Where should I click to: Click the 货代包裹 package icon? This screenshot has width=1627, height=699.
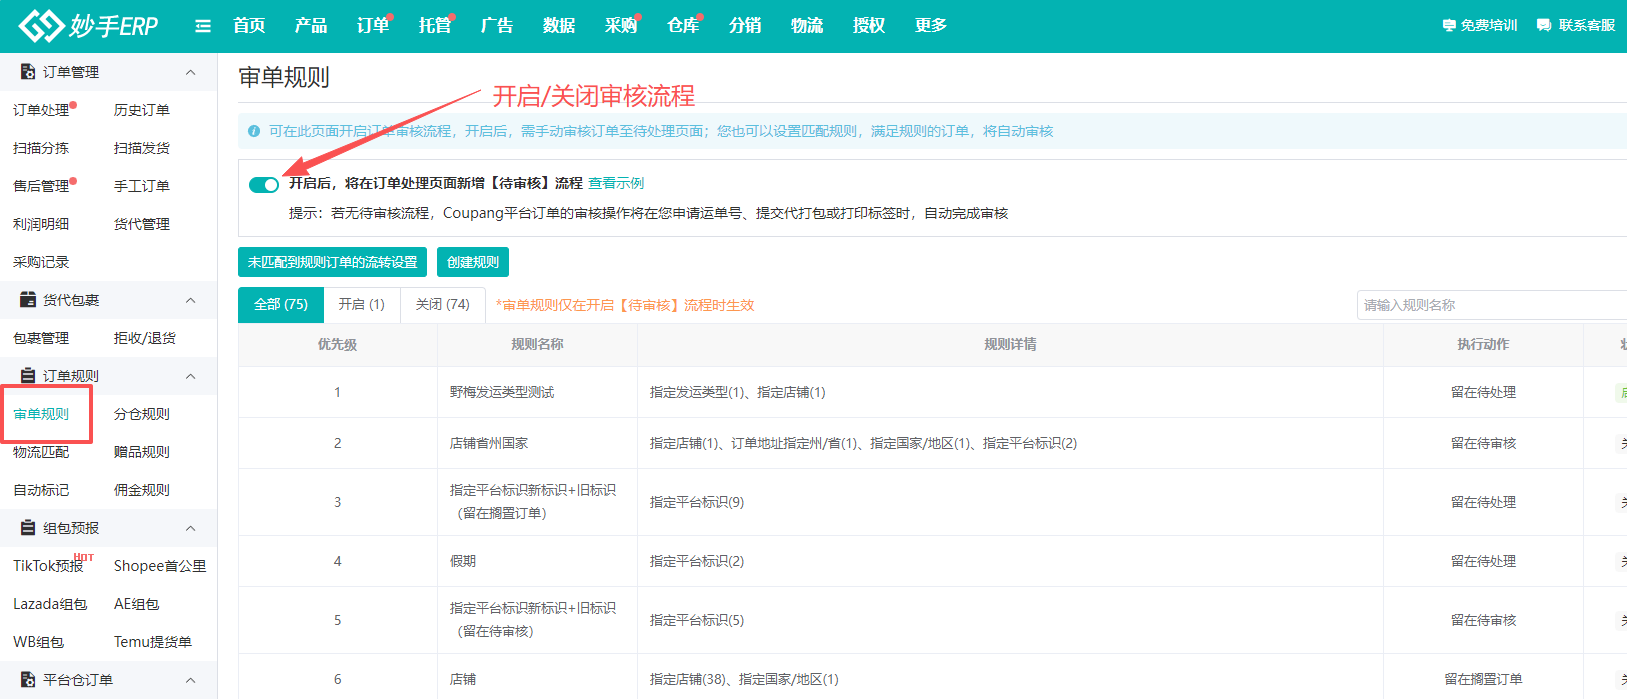pyautogui.click(x=28, y=300)
